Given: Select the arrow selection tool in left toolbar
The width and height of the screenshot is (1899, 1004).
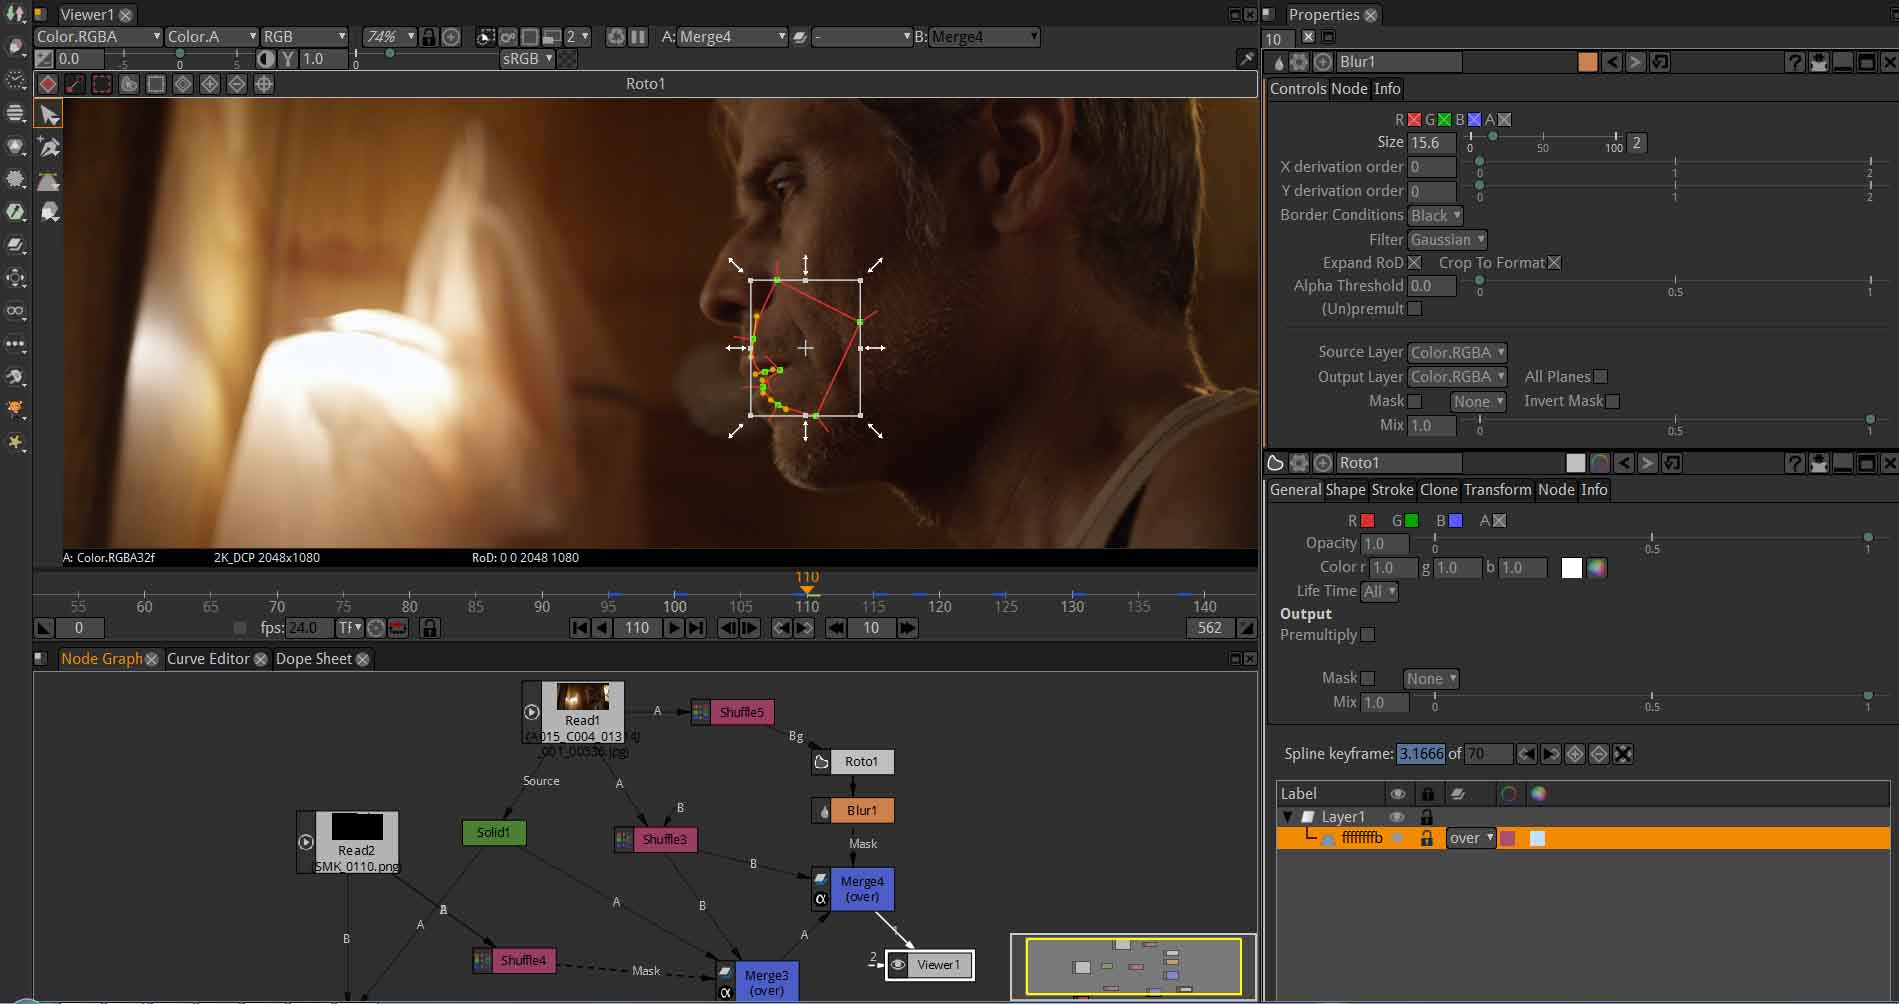Looking at the screenshot, I should 48,116.
